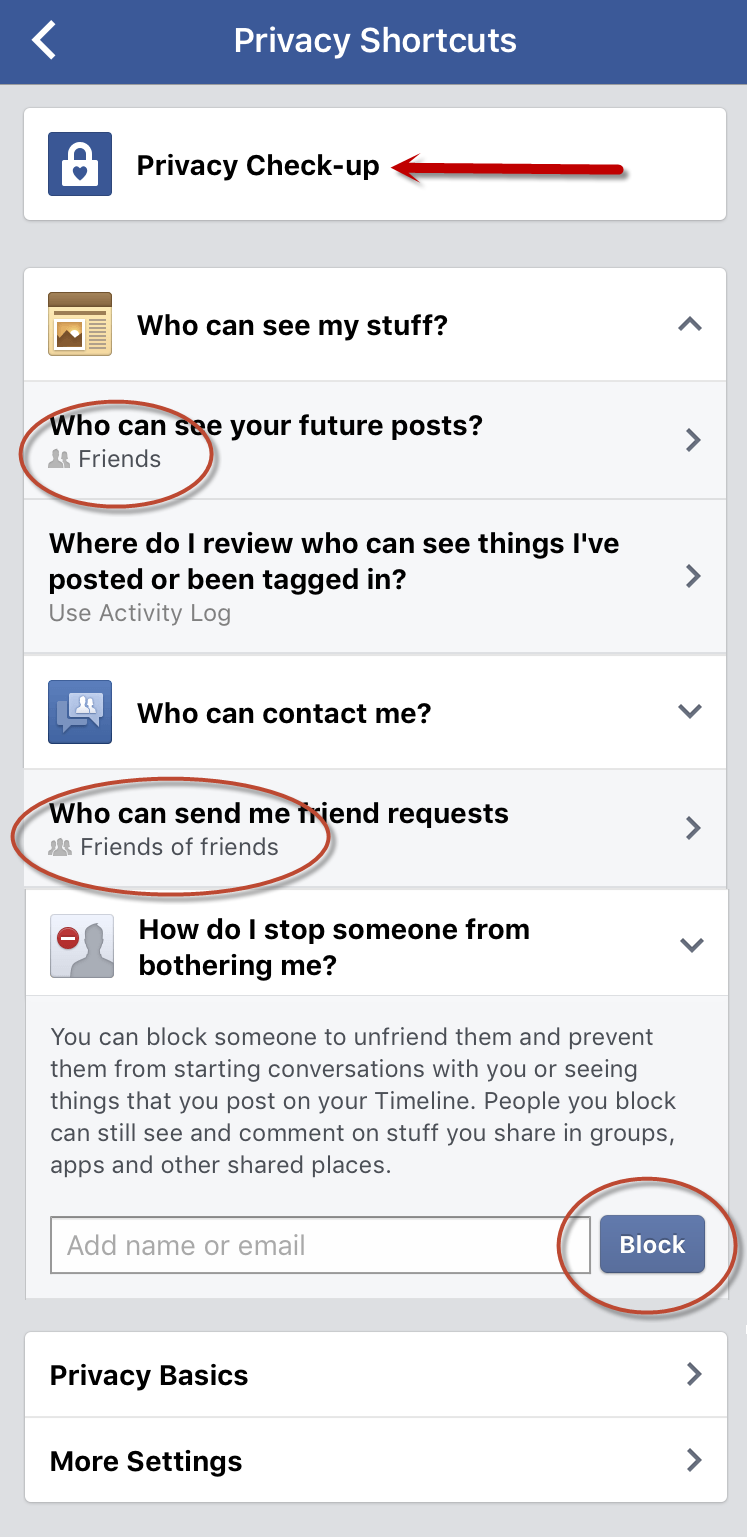Screen dimensions: 747x1537
Task: Collapse the 'Who can see my stuff?' section
Action: coord(690,324)
